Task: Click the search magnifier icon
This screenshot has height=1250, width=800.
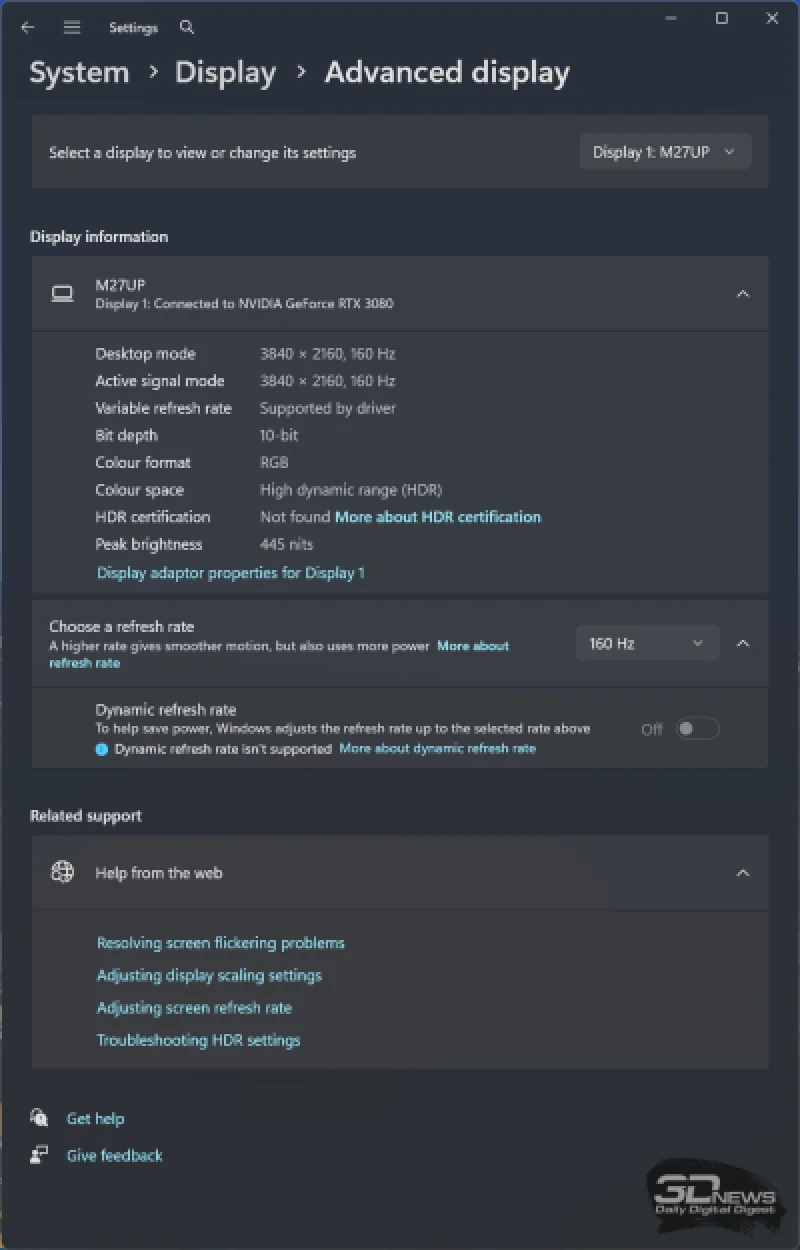Action: [187, 28]
